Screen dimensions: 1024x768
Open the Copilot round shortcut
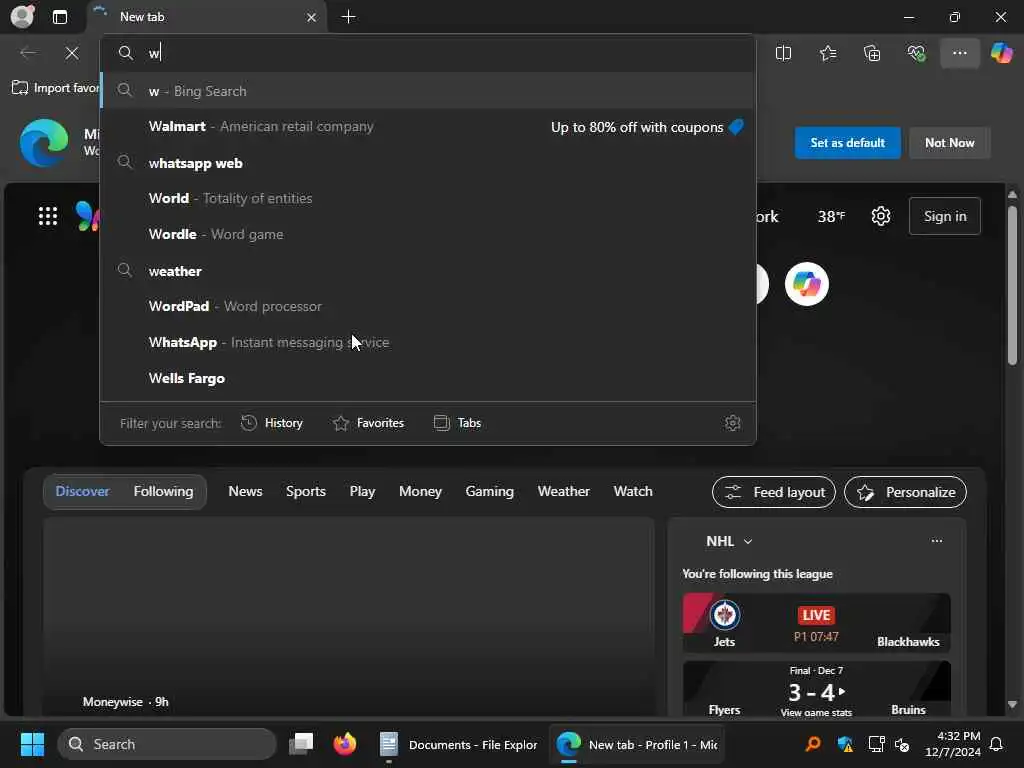(807, 284)
